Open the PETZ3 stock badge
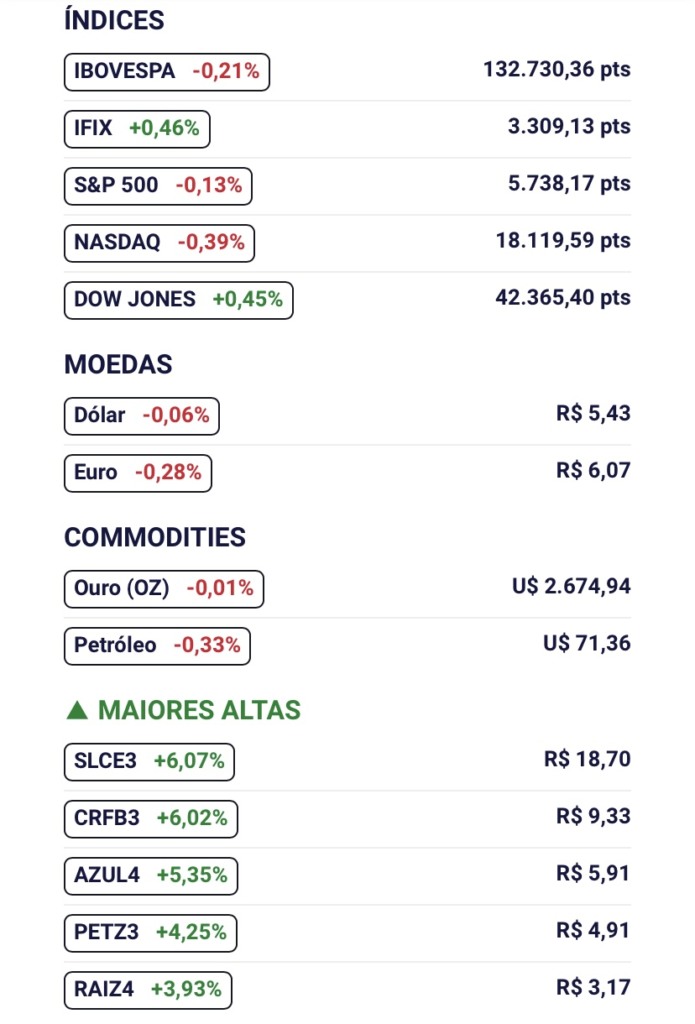The image size is (695, 1024). coord(151,932)
